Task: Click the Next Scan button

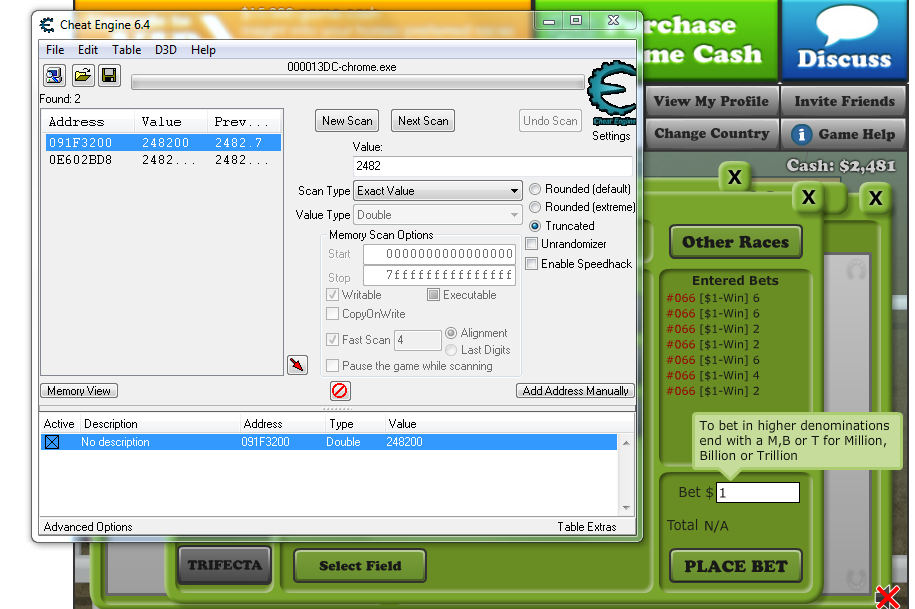Action: 423,121
